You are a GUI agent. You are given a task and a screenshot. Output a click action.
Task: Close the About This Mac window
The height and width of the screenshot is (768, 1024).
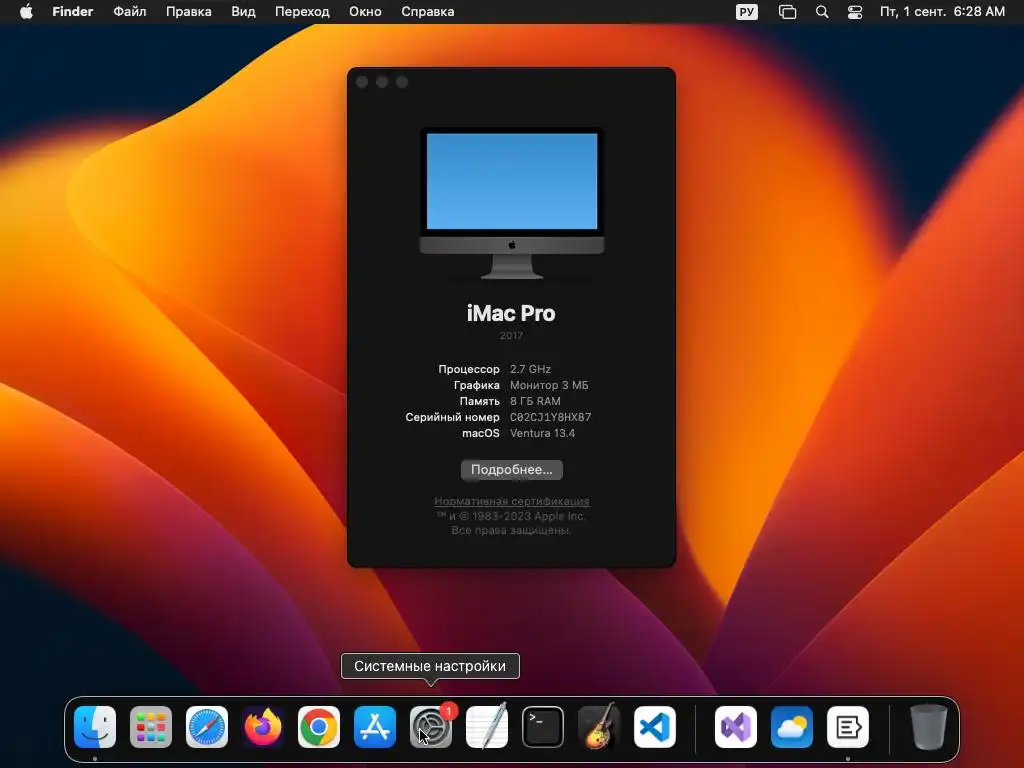[362, 82]
